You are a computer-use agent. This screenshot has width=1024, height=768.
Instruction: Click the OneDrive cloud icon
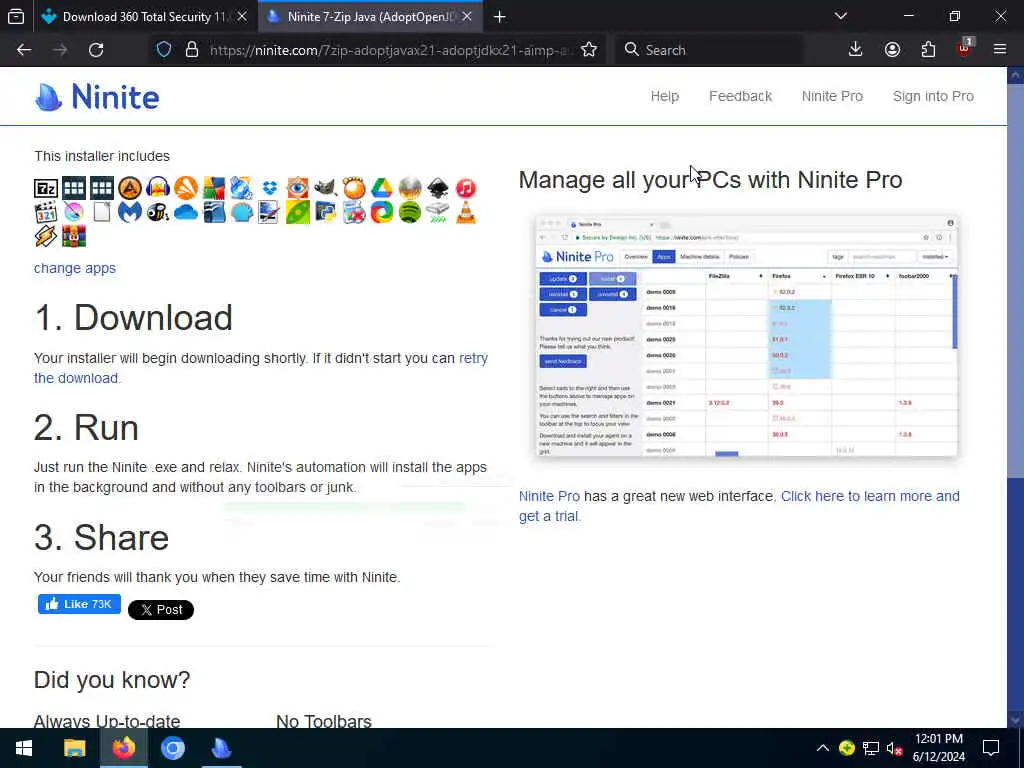[x=186, y=212]
